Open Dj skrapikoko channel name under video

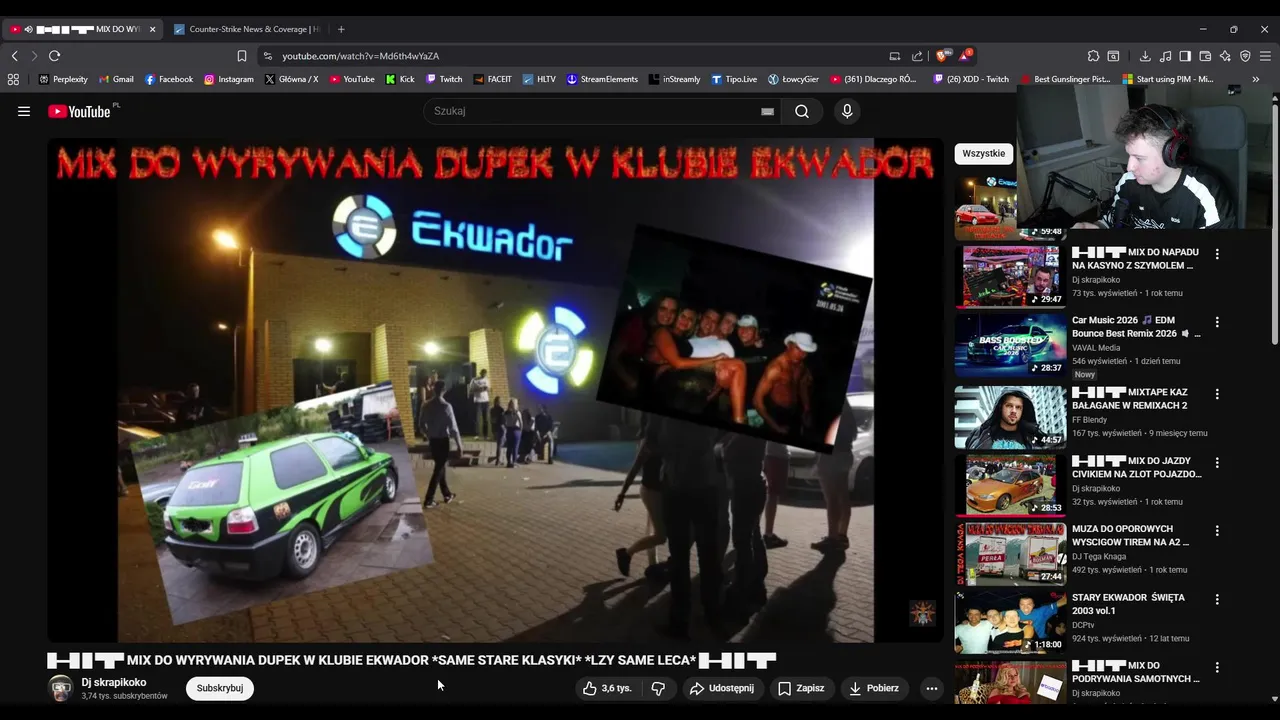coord(114,682)
